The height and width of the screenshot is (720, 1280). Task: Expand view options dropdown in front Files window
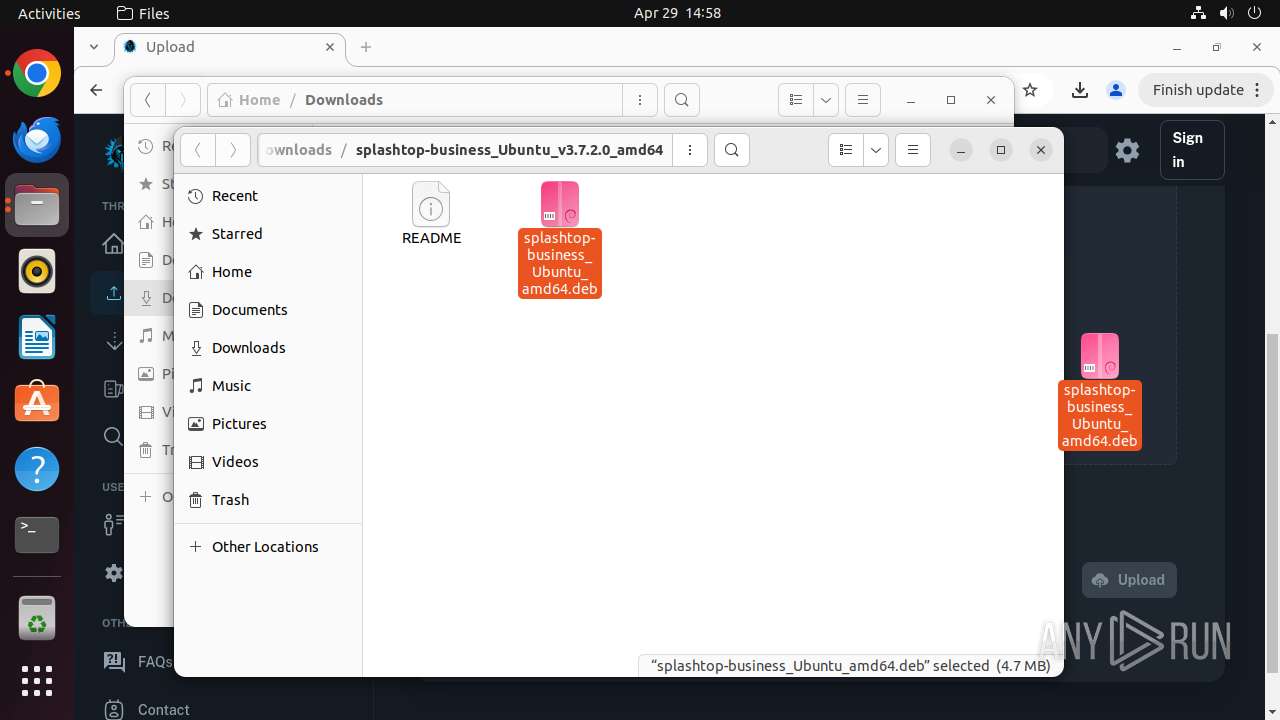pyautogui.click(x=876, y=150)
